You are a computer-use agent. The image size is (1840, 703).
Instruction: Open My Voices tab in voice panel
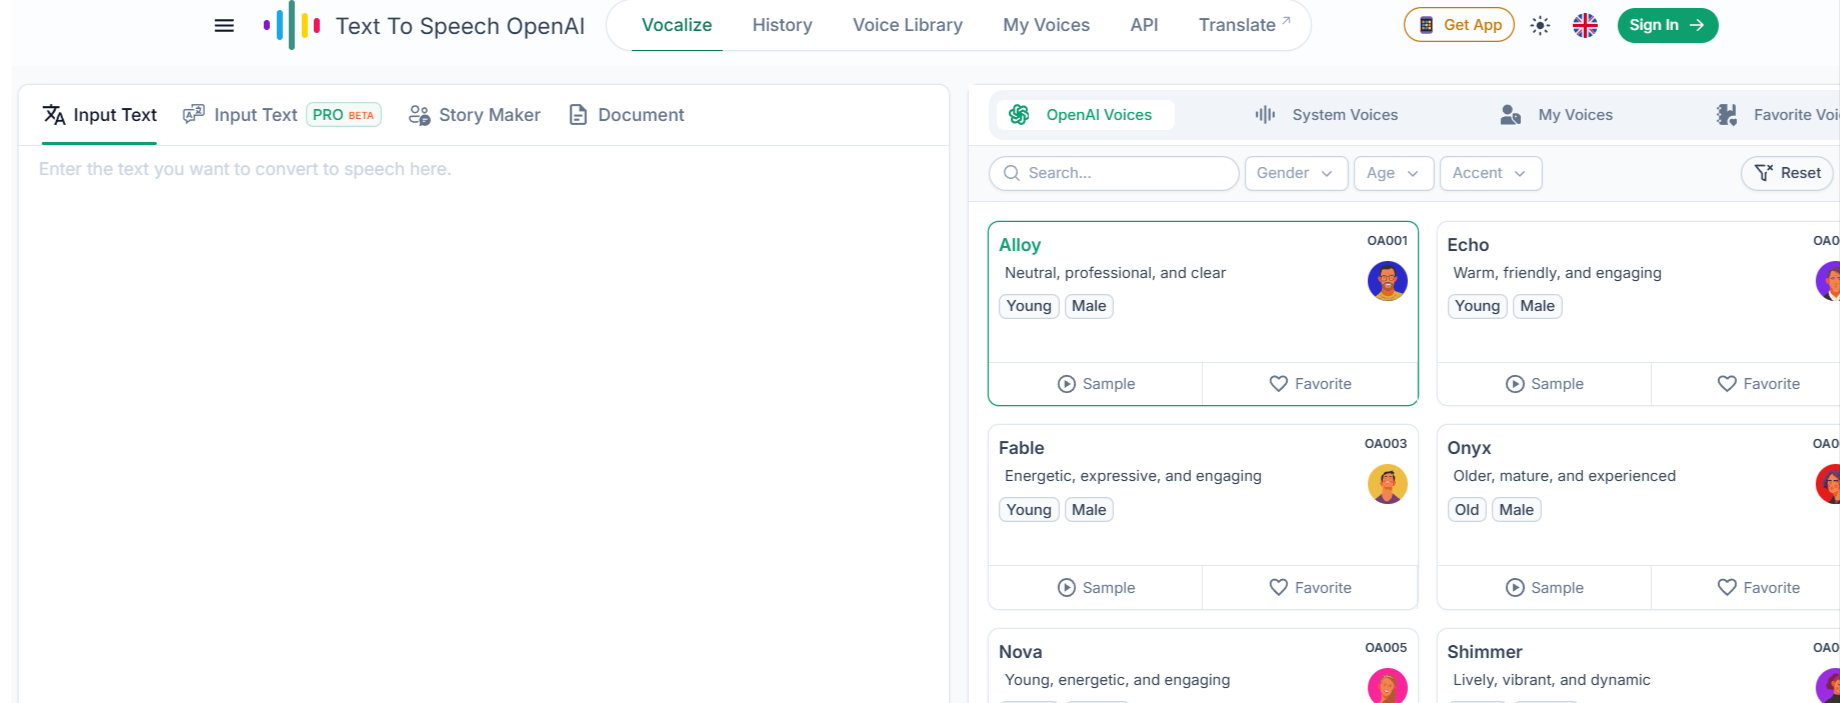click(x=1556, y=115)
